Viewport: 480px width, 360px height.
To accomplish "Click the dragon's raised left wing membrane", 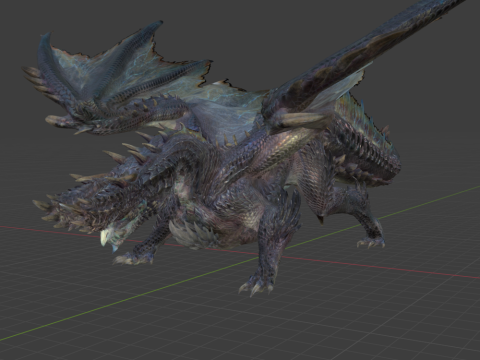I will (x=123, y=72).
